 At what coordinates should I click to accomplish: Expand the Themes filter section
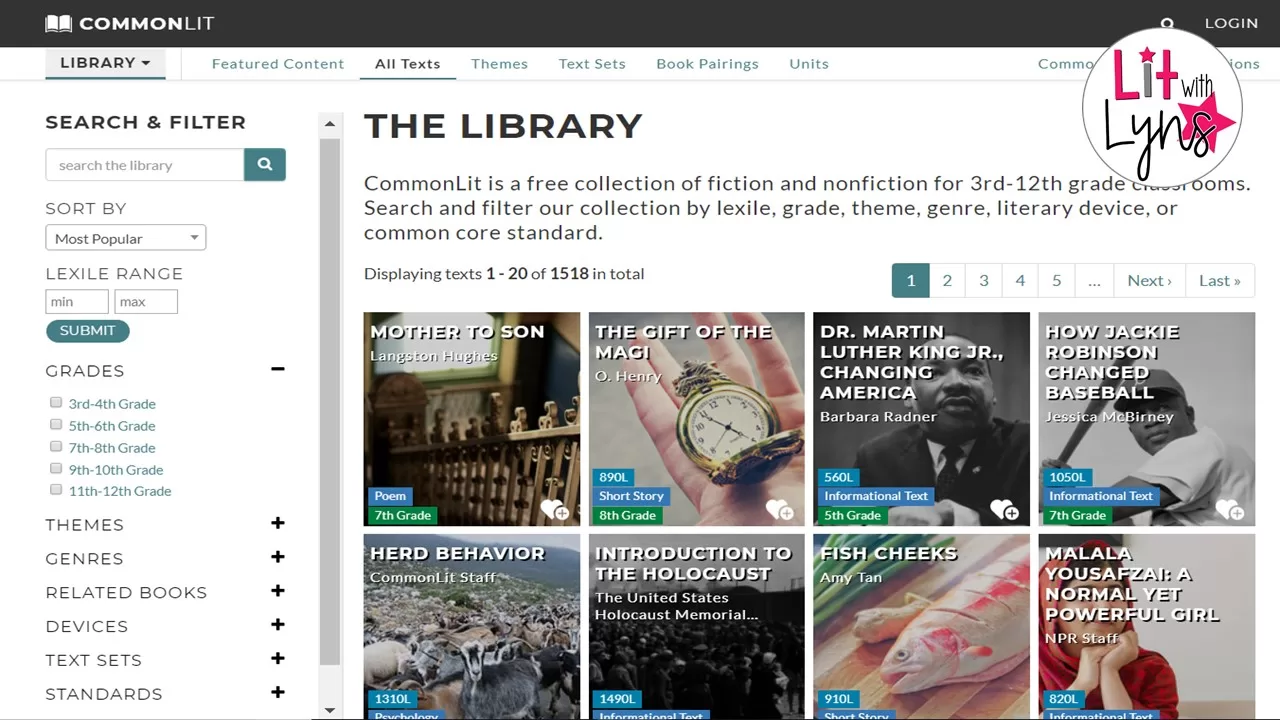pos(277,524)
